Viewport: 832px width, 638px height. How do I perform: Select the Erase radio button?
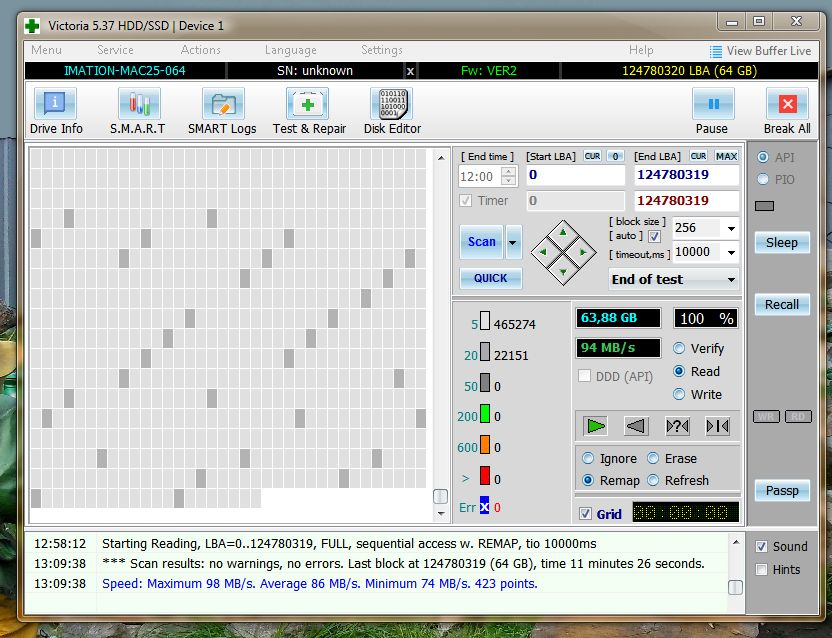653,458
